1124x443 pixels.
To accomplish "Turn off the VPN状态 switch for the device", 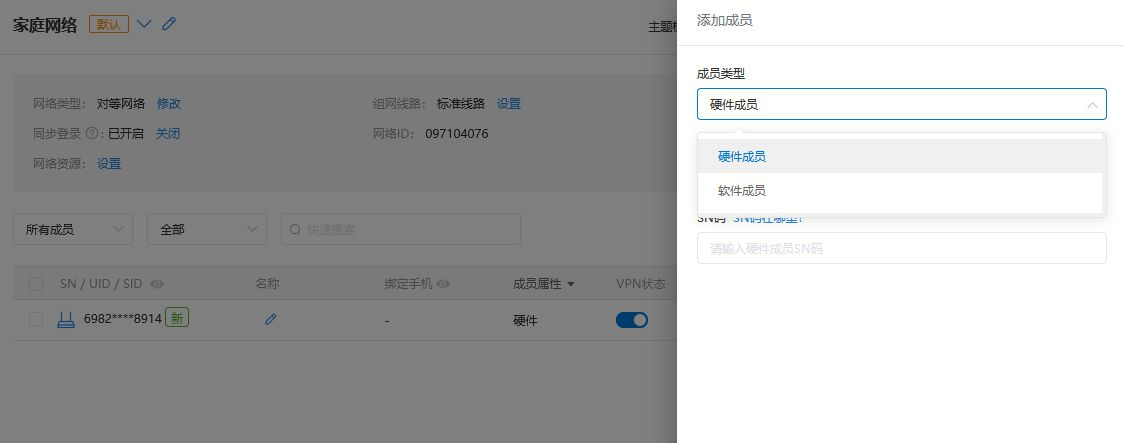I will point(632,320).
